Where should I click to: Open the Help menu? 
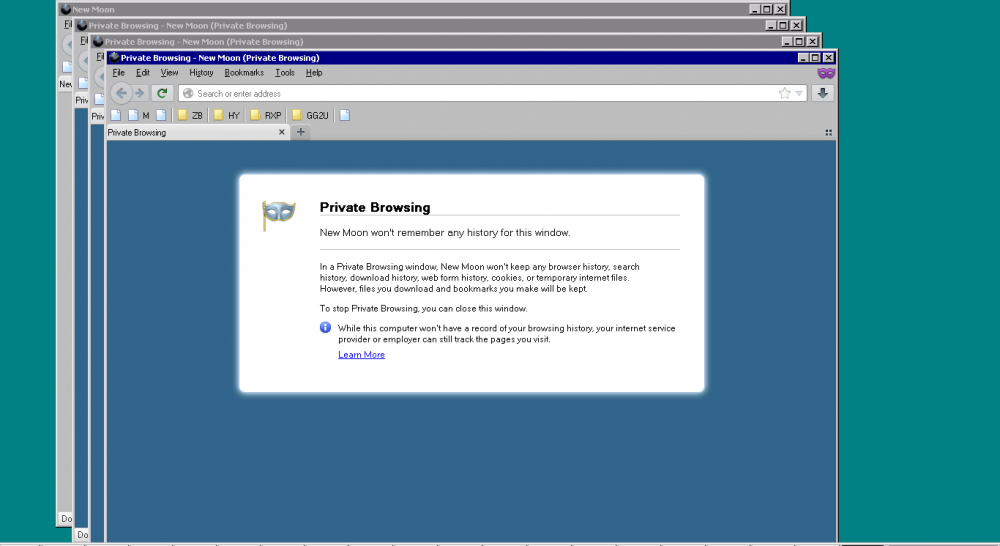tap(314, 73)
